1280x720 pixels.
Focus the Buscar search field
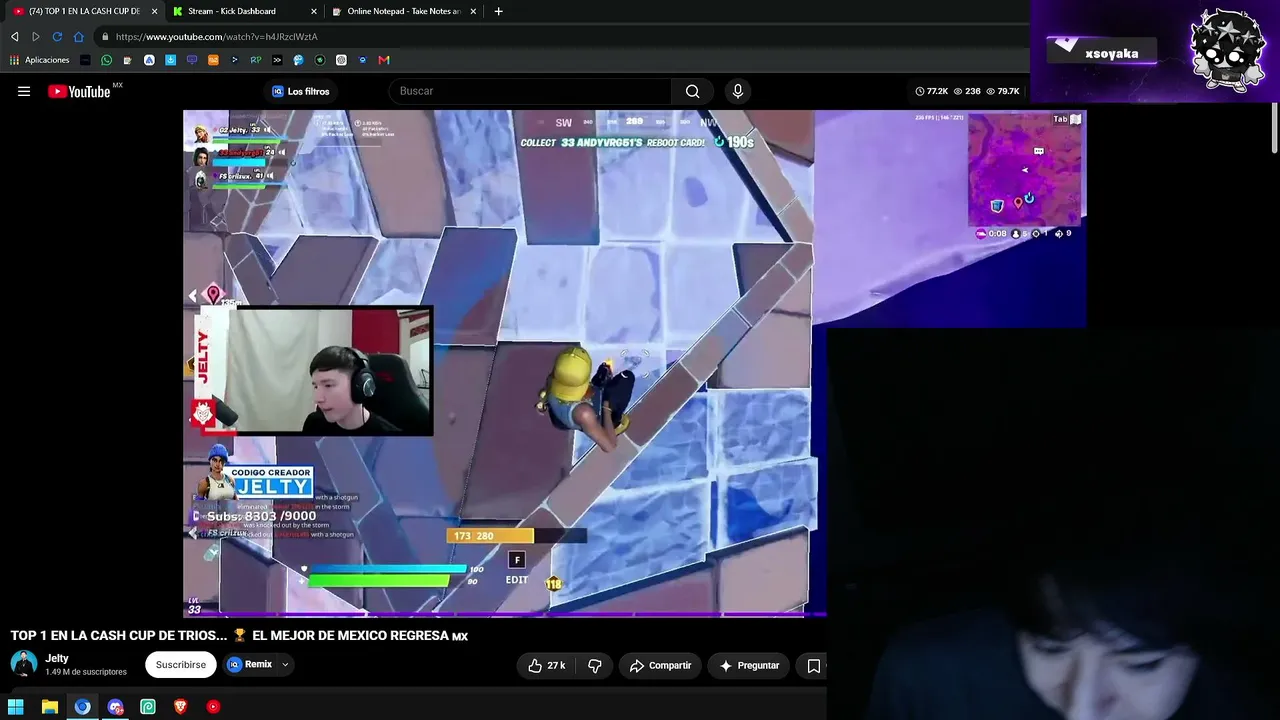coord(530,91)
